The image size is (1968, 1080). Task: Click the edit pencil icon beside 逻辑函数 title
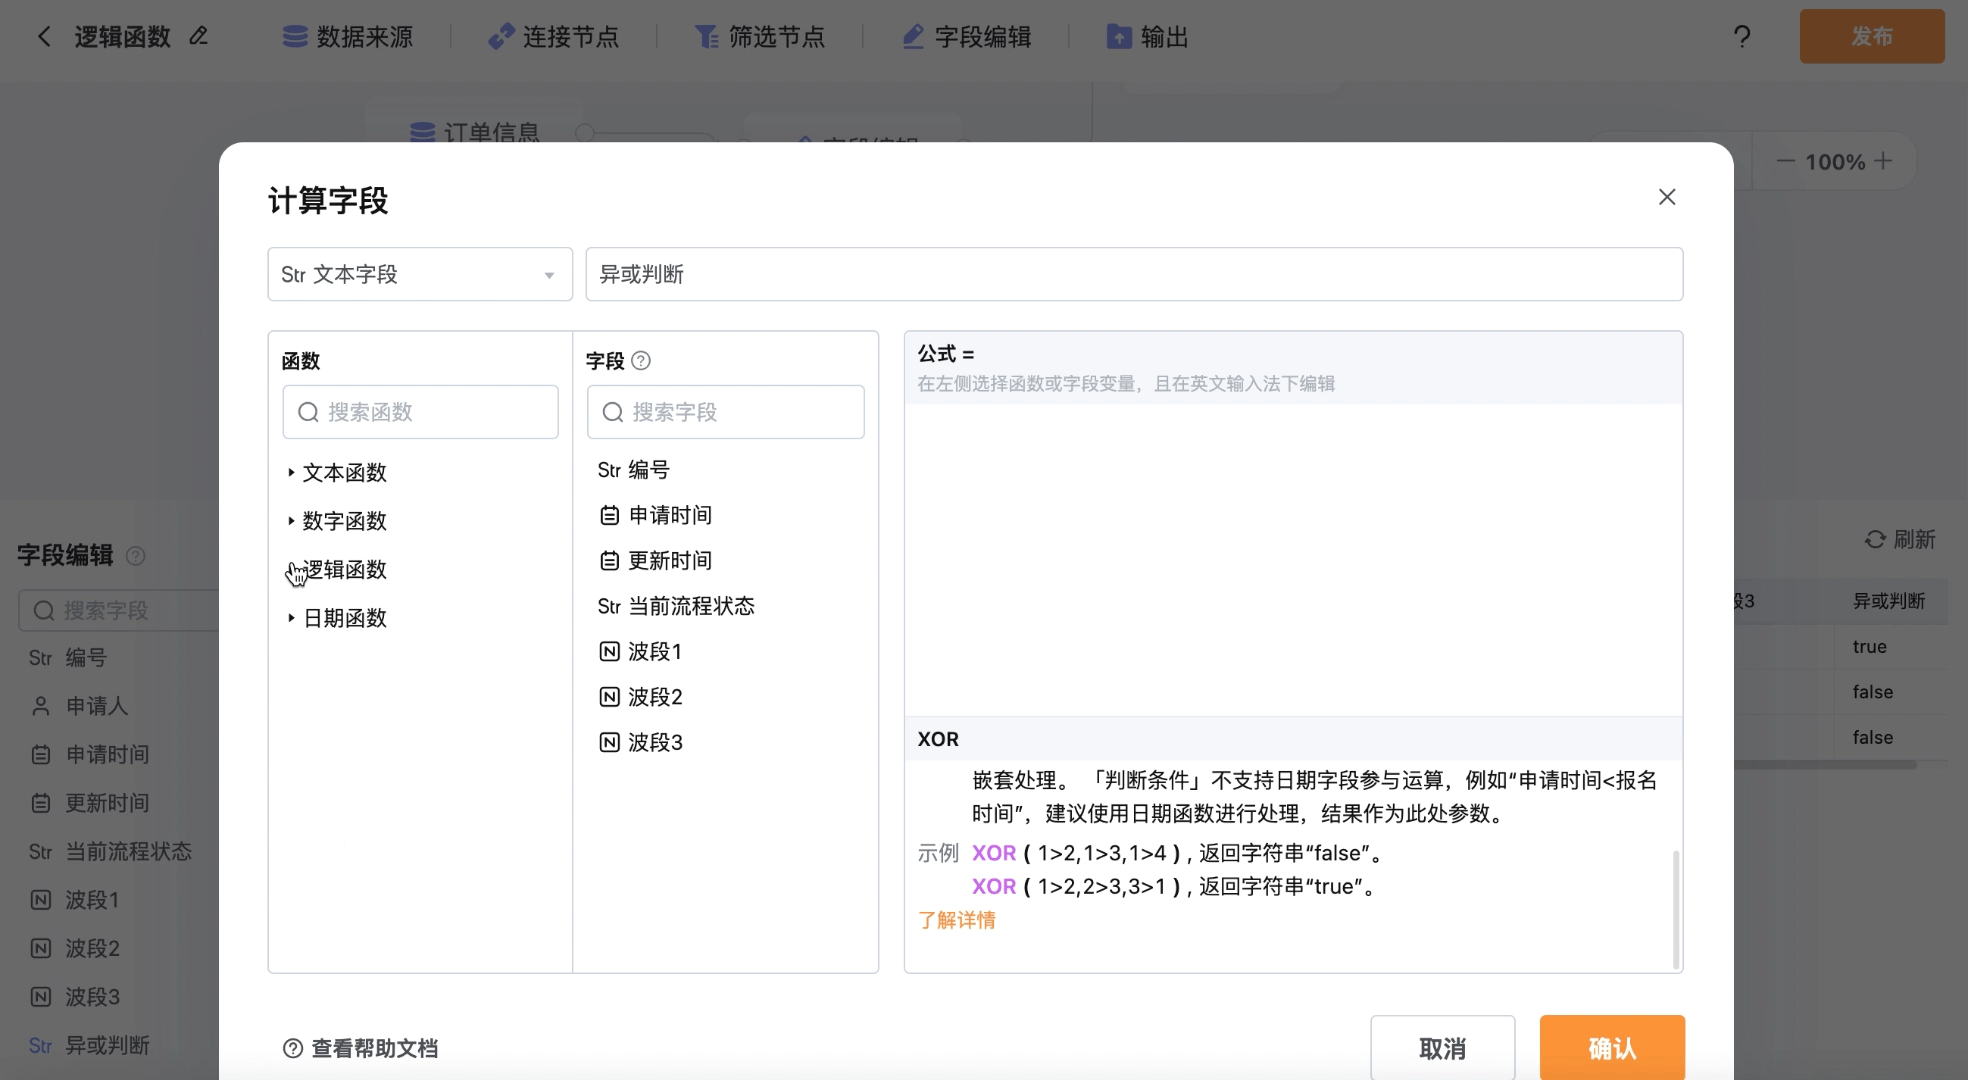(x=198, y=36)
